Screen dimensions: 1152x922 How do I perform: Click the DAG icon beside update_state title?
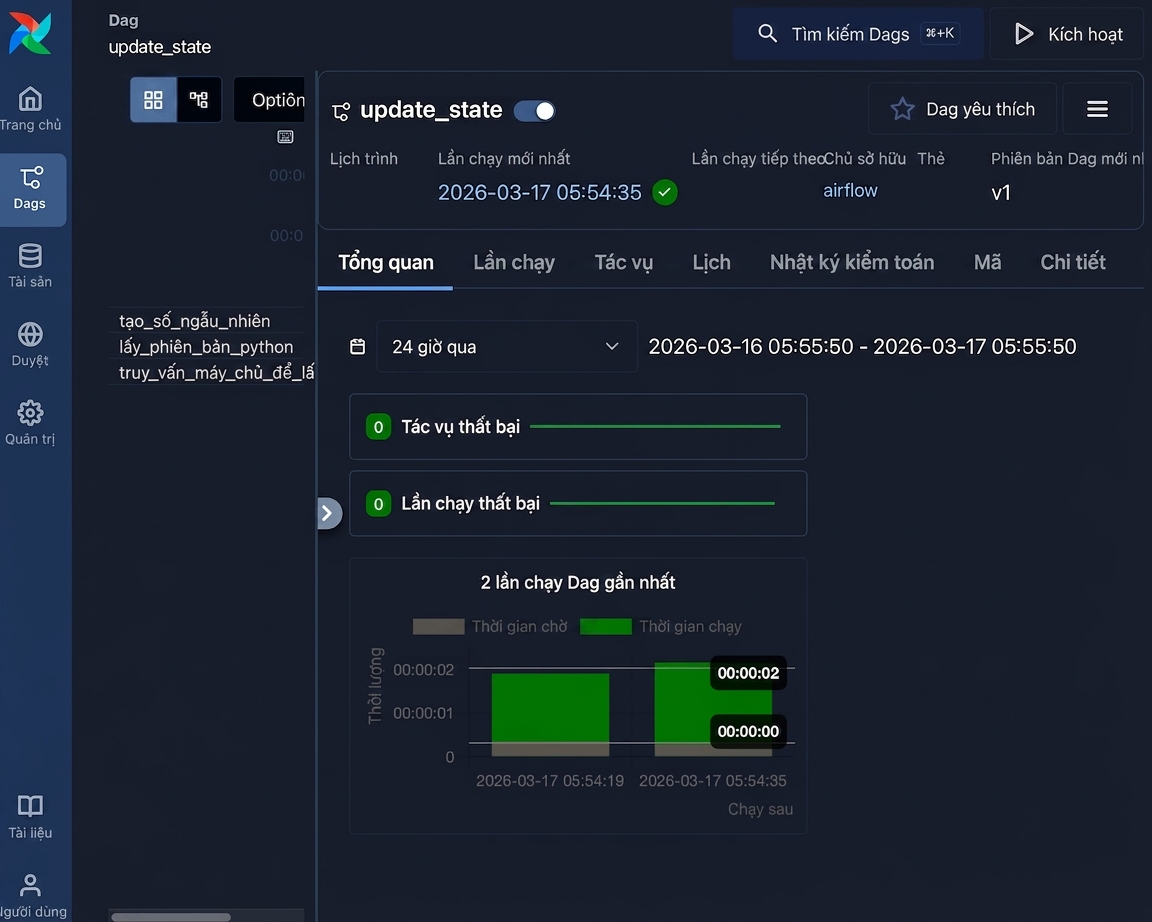pyautogui.click(x=341, y=111)
